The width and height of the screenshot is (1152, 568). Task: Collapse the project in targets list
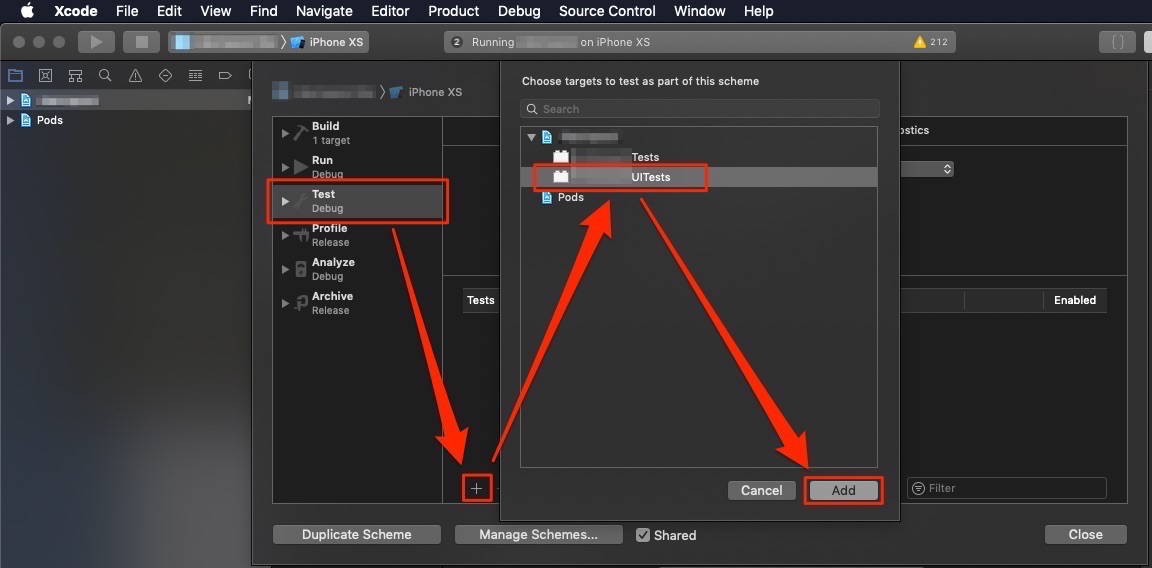532,137
